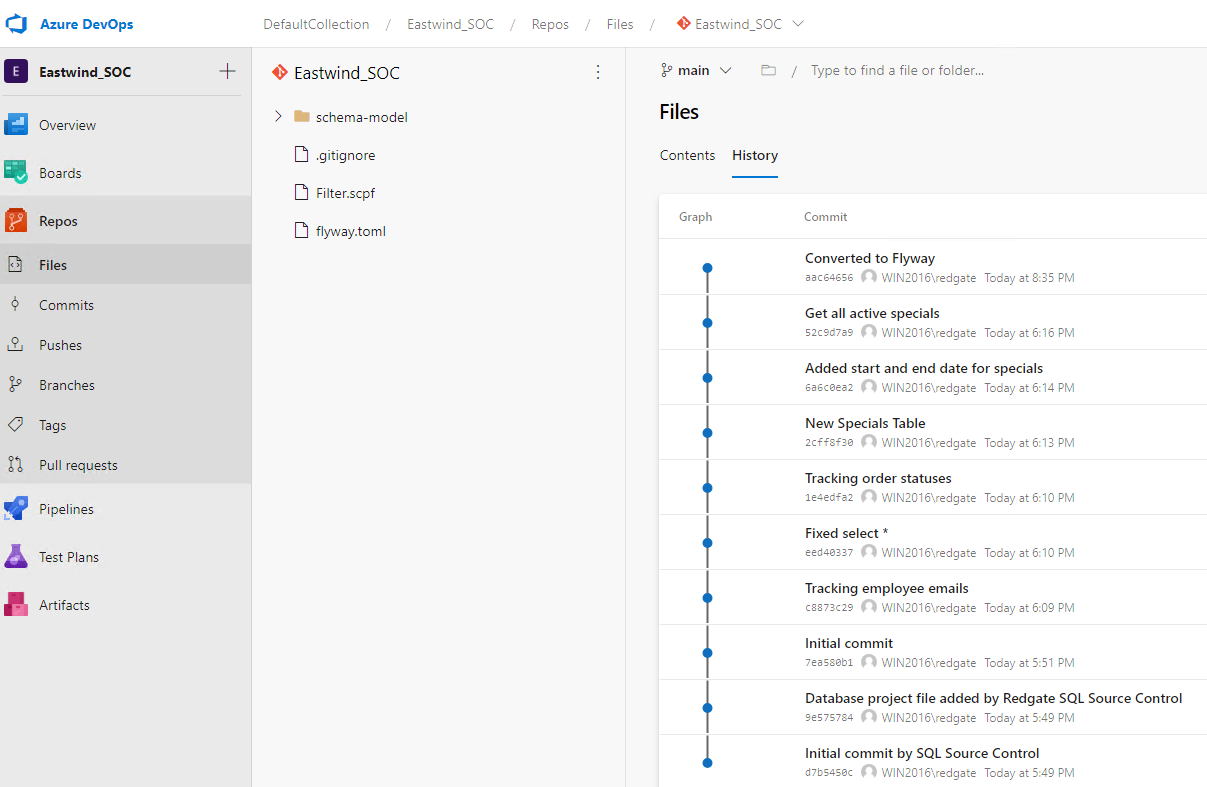Image resolution: width=1207 pixels, height=787 pixels.
Task: Open the Pipelines icon in sidebar
Action: click(16, 509)
